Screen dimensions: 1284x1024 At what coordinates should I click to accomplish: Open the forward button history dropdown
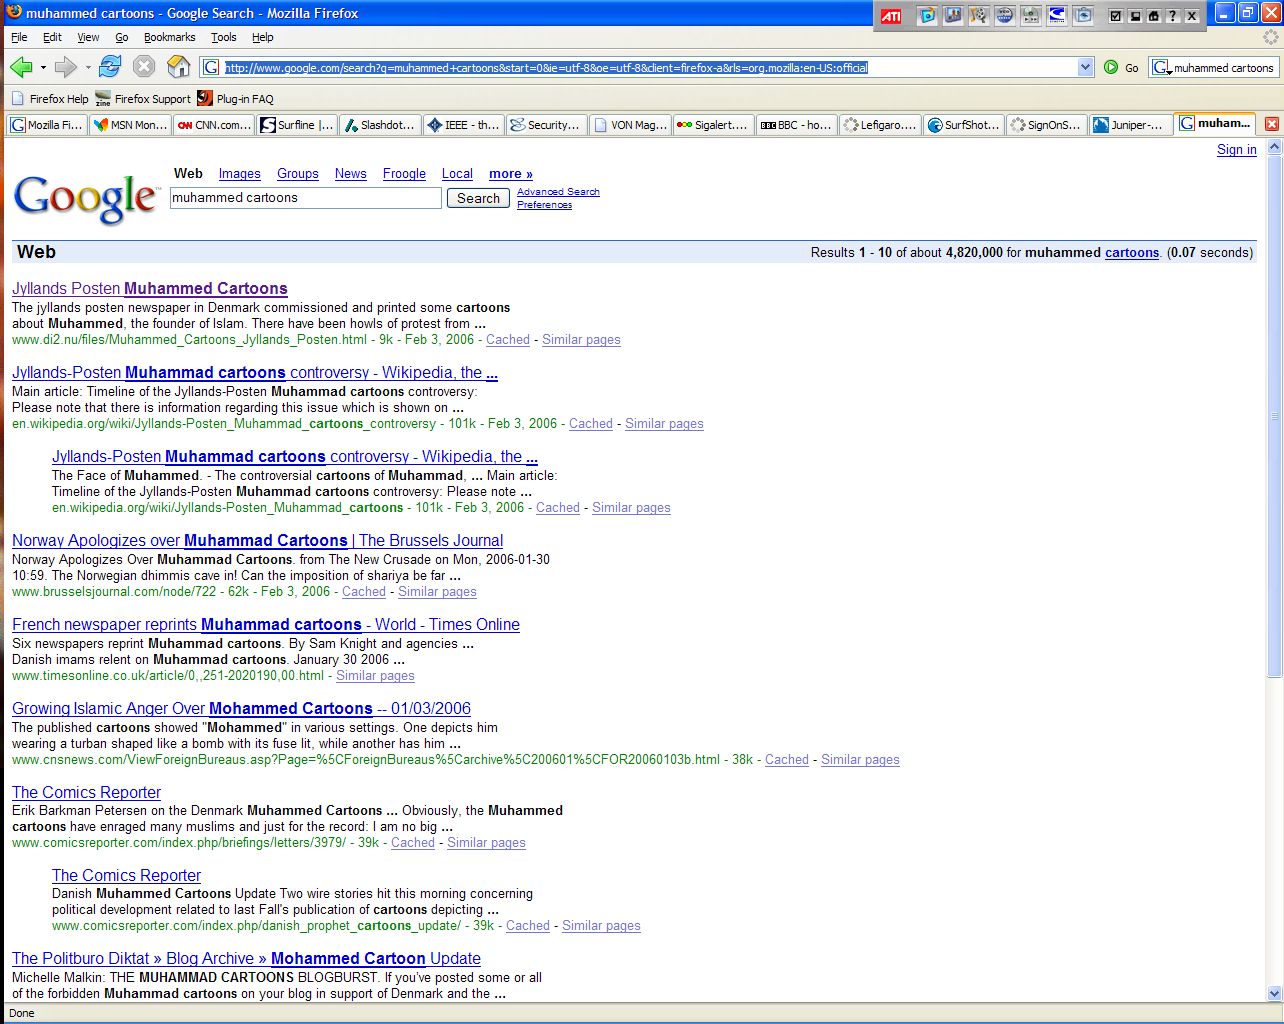click(x=88, y=68)
